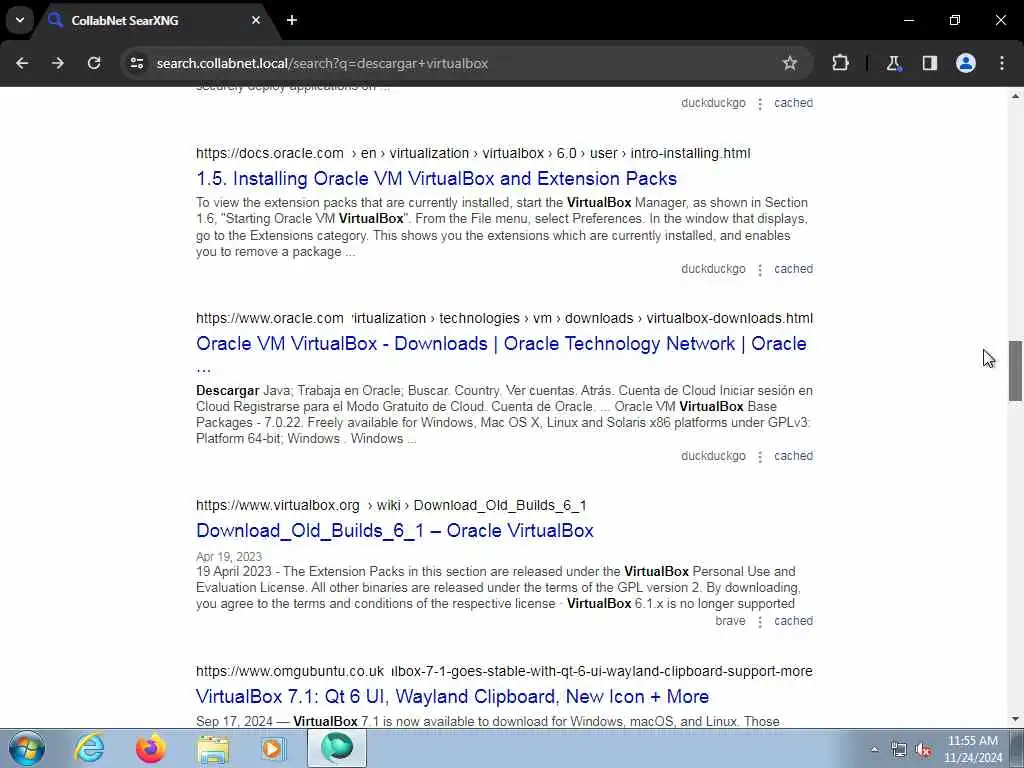This screenshot has width=1024, height=768.
Task: Launch Firefox from the taskbar
Action: tap(150, 748)
